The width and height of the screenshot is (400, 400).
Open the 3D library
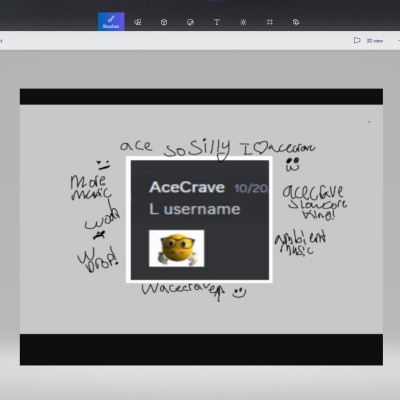pos(296,22)
